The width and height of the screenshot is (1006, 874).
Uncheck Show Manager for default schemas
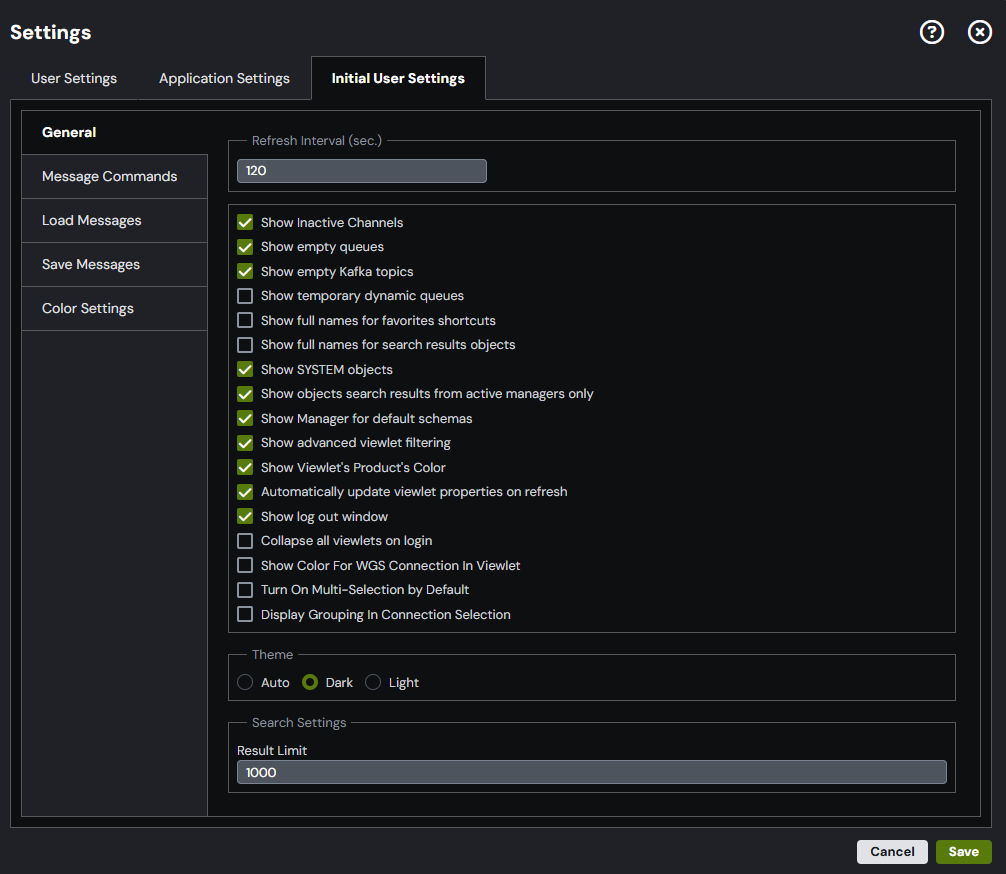point(245,418)
